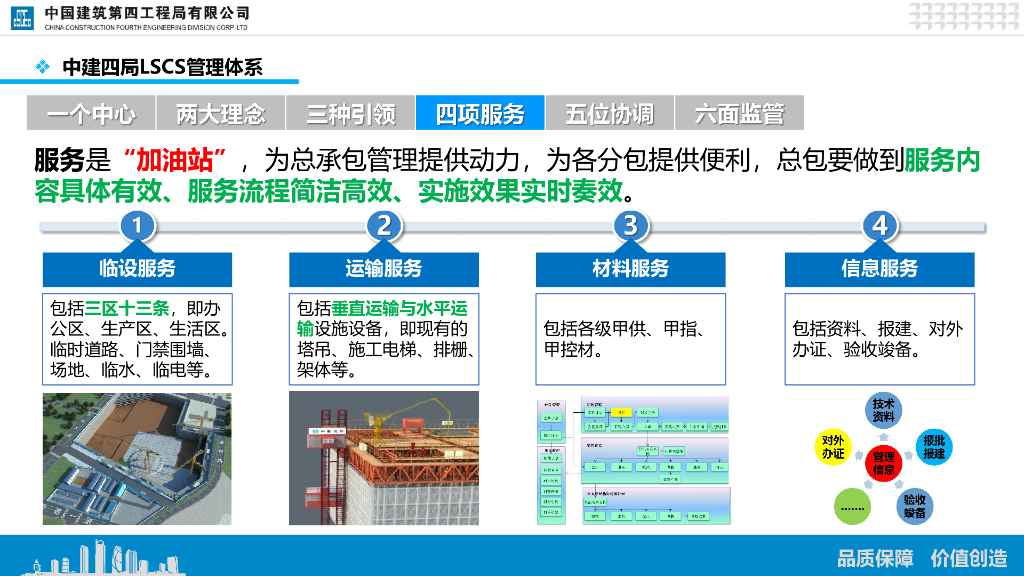Click the number 2 circle marker
Viewport: 1024px width, 576px height.
point(384,226)
